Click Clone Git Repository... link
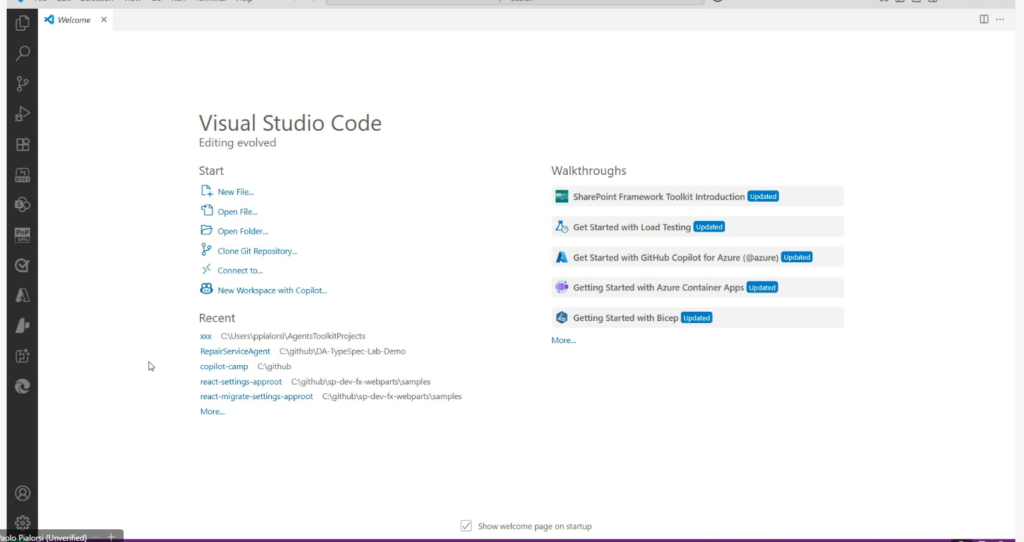 (257, 251)
